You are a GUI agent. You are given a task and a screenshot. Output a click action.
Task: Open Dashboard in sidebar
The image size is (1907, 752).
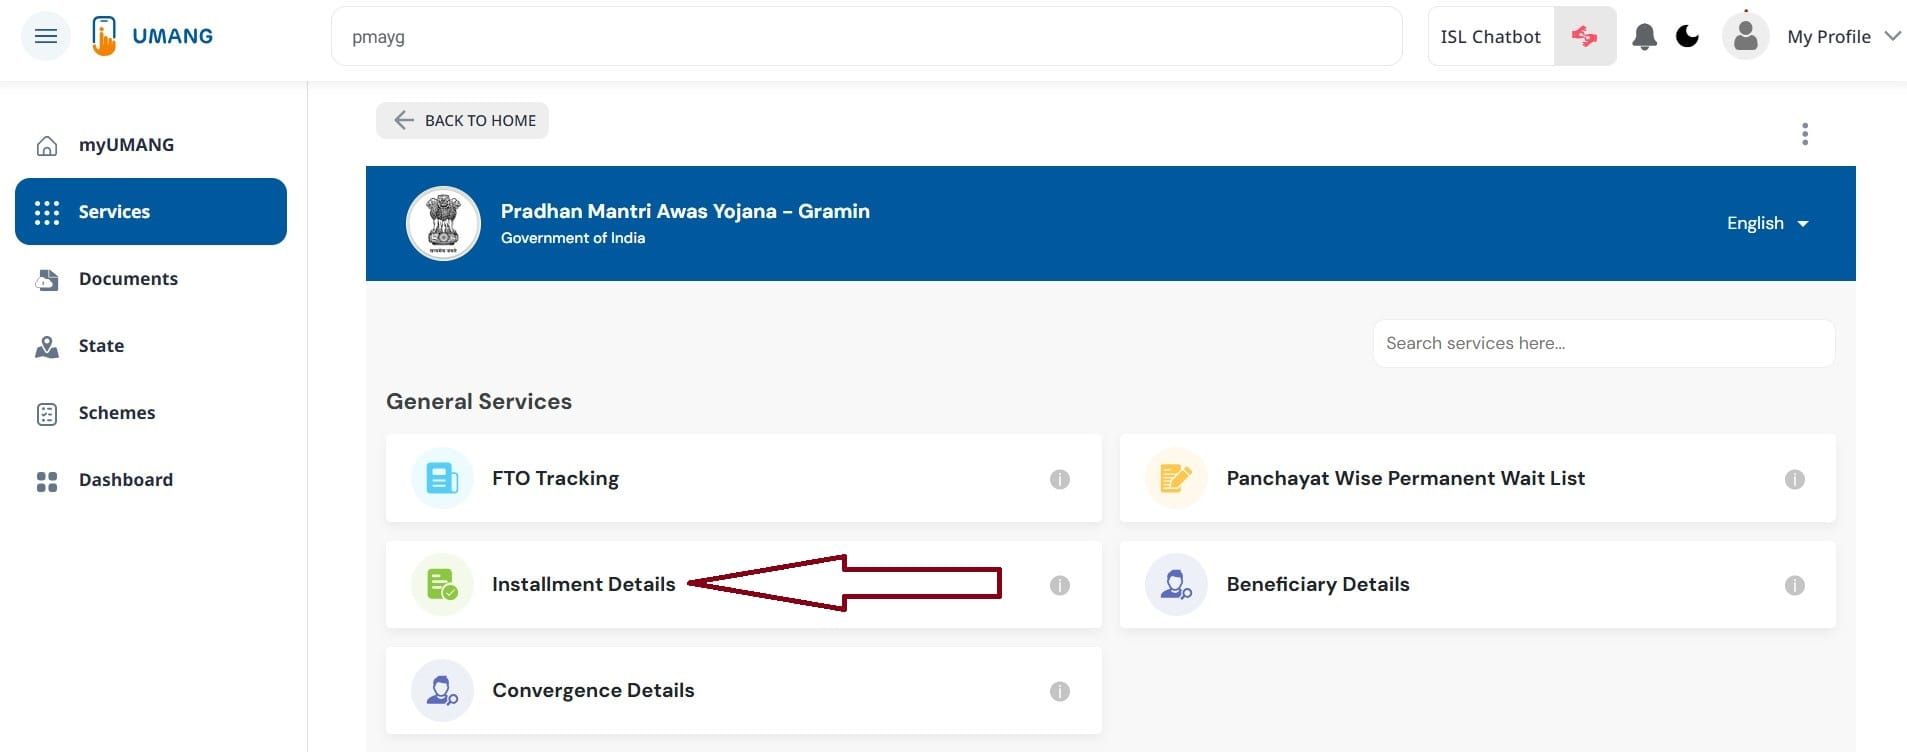point(151,480)
